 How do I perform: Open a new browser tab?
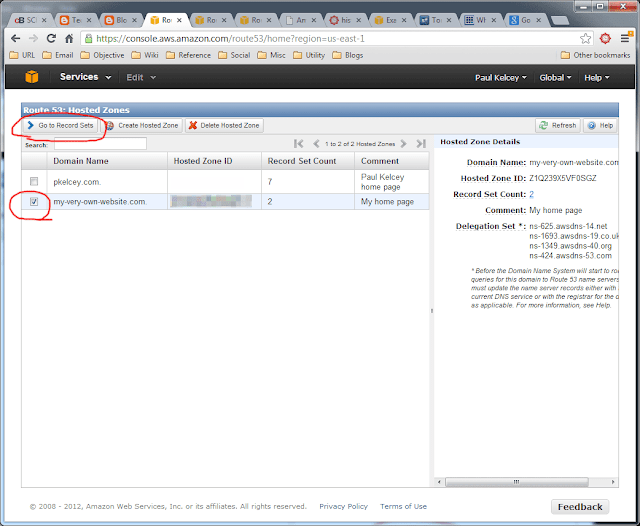coord(560,20)
